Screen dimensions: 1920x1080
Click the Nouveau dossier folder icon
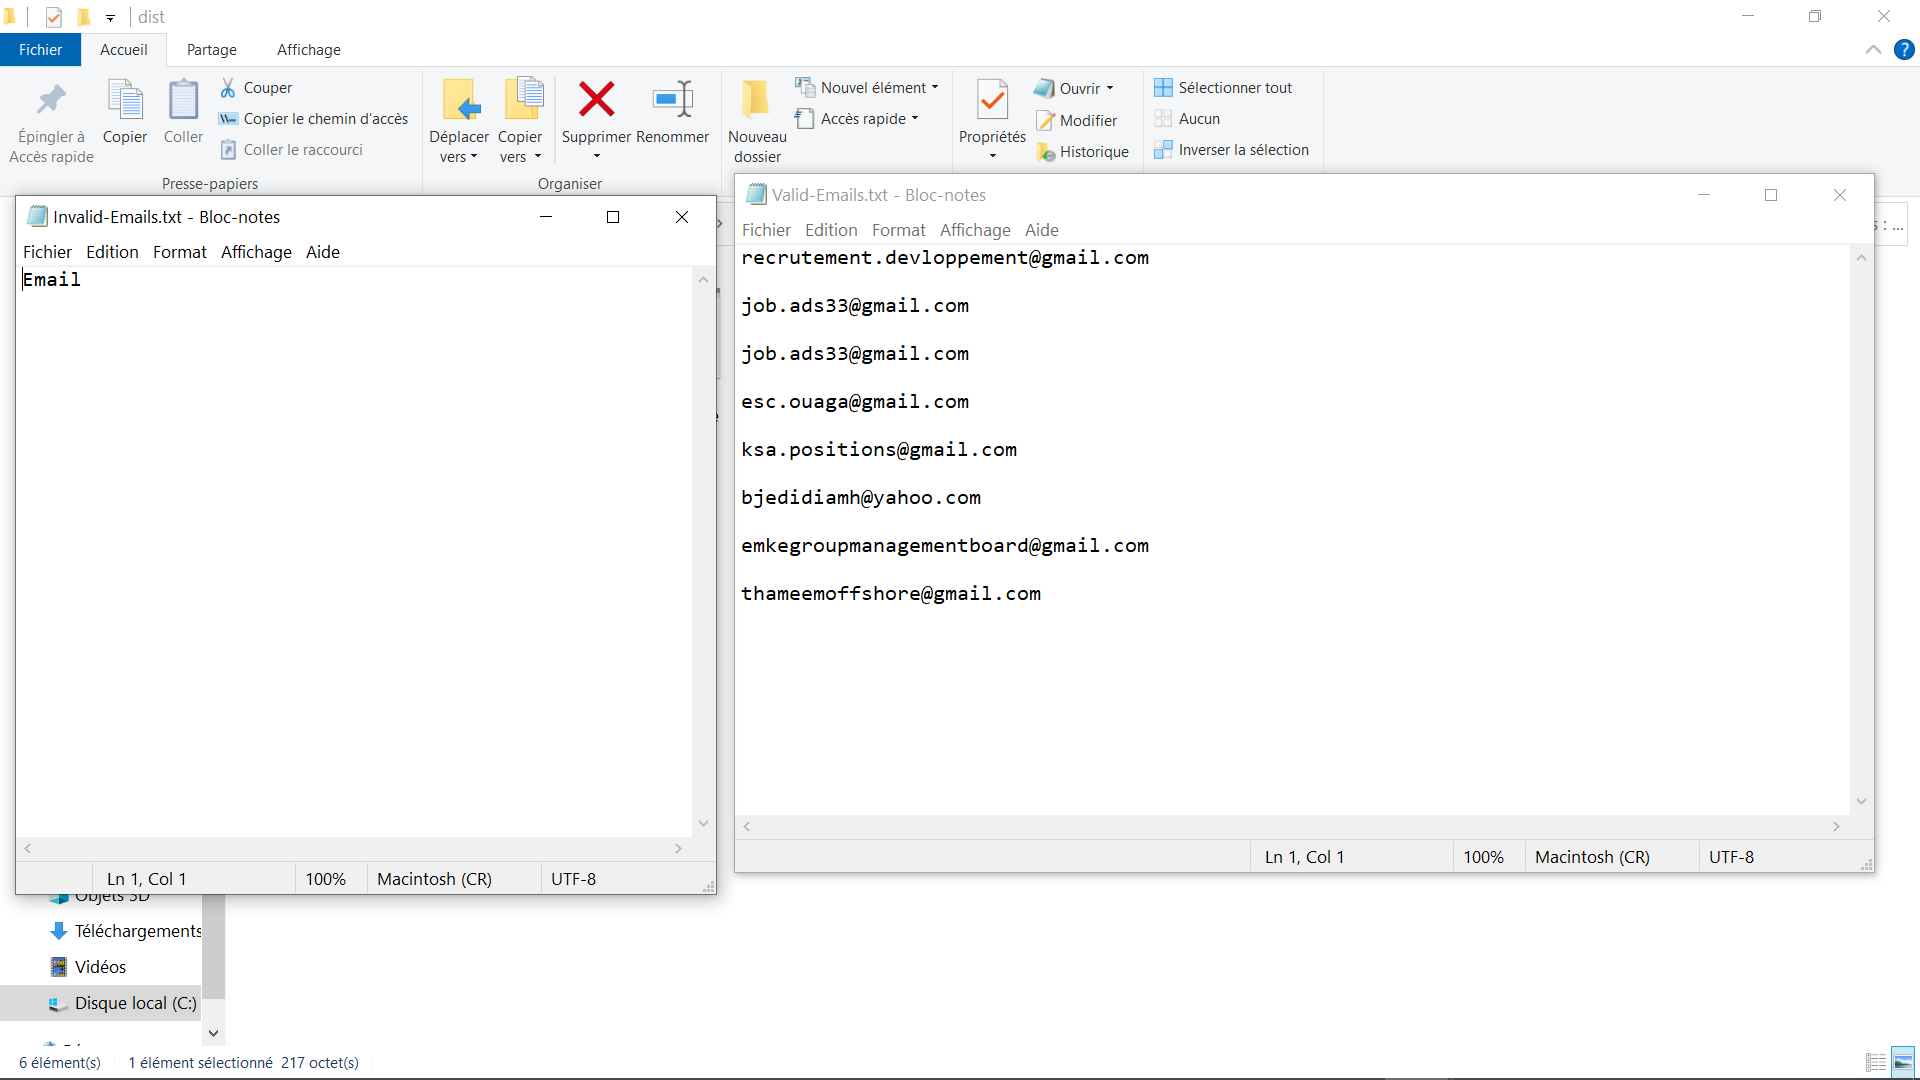(x=756, y=100)
